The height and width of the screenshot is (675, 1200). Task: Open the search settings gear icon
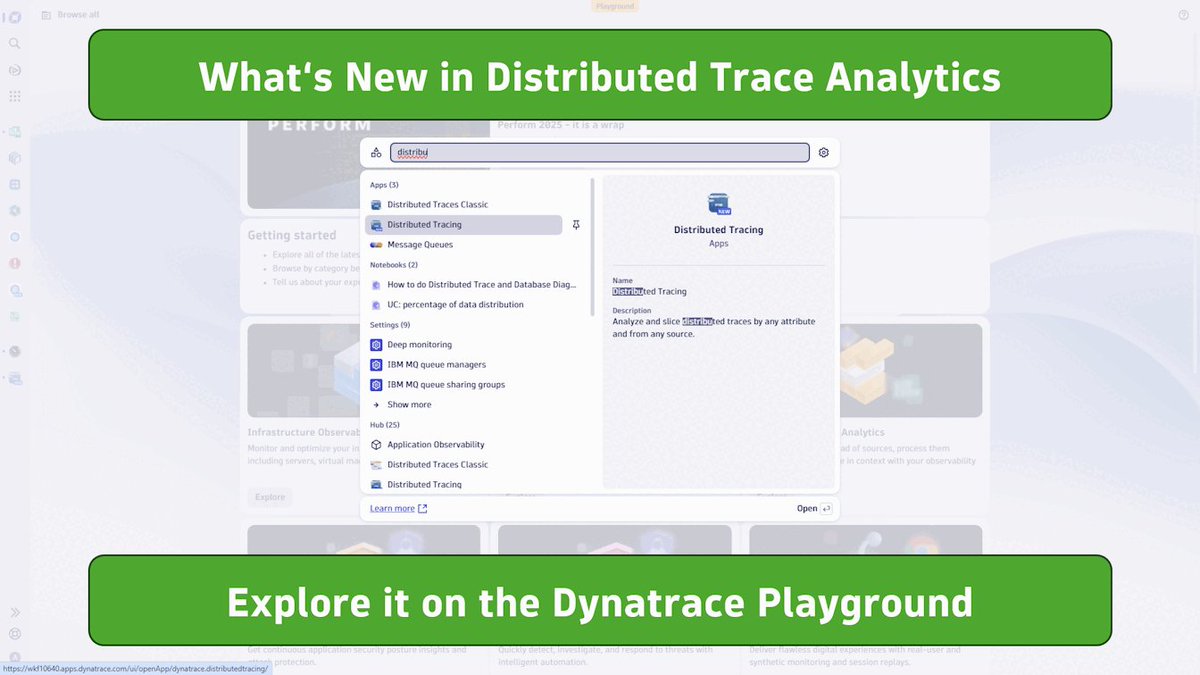coord(824,152)
